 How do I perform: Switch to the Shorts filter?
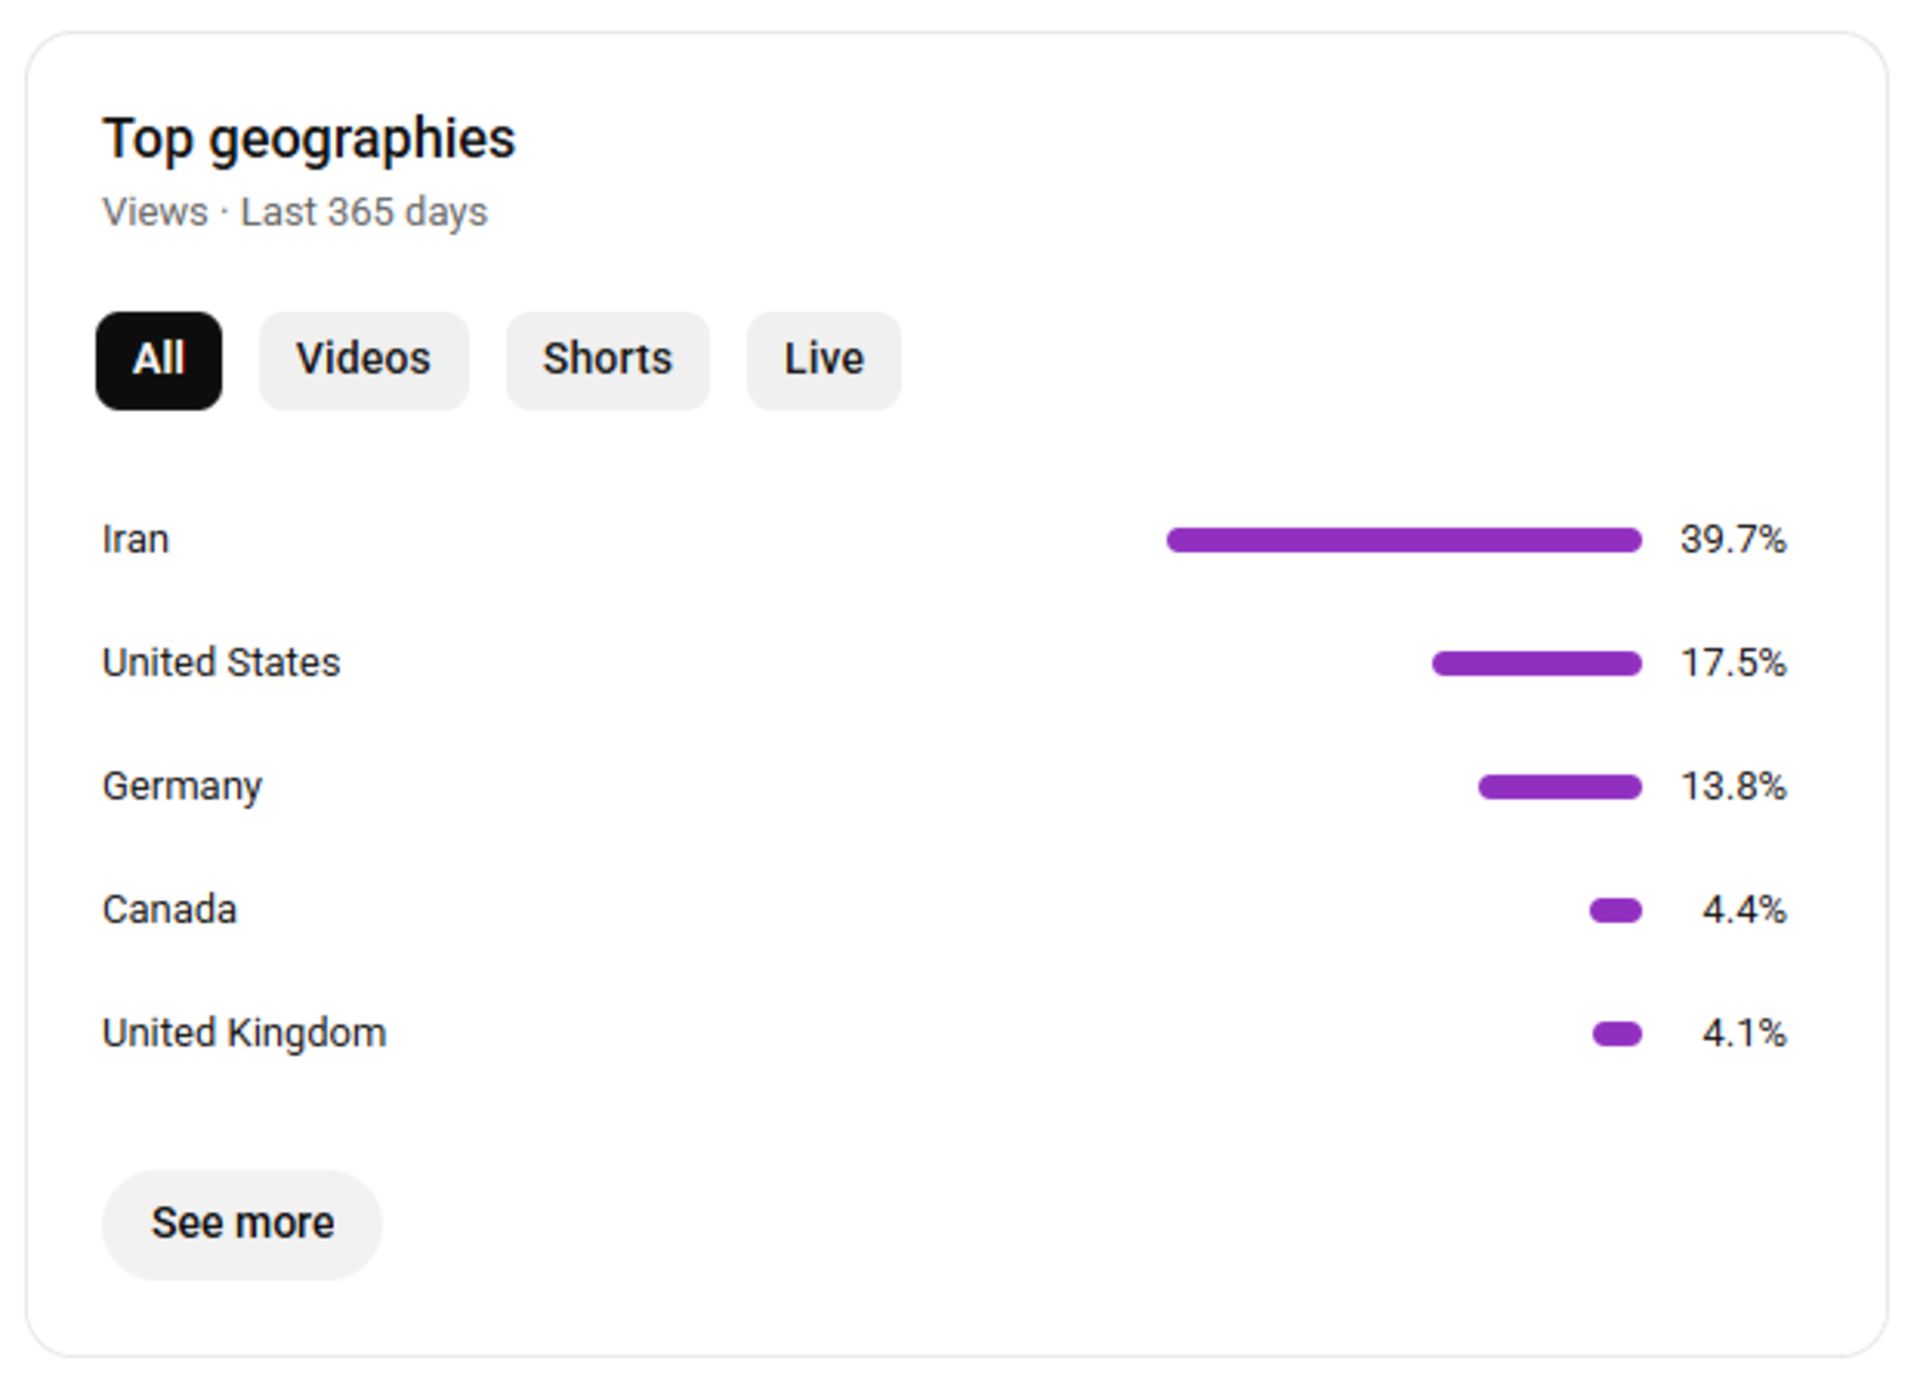tap(607, 360)
